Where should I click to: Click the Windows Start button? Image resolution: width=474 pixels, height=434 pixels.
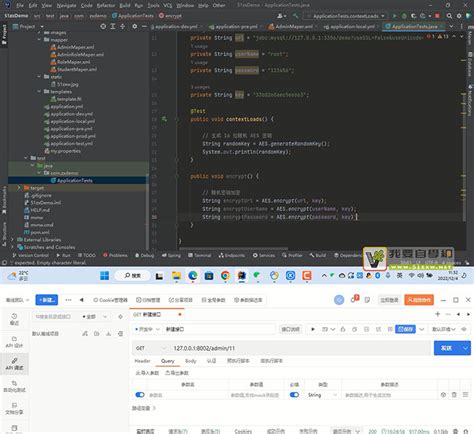coord(105,276)
